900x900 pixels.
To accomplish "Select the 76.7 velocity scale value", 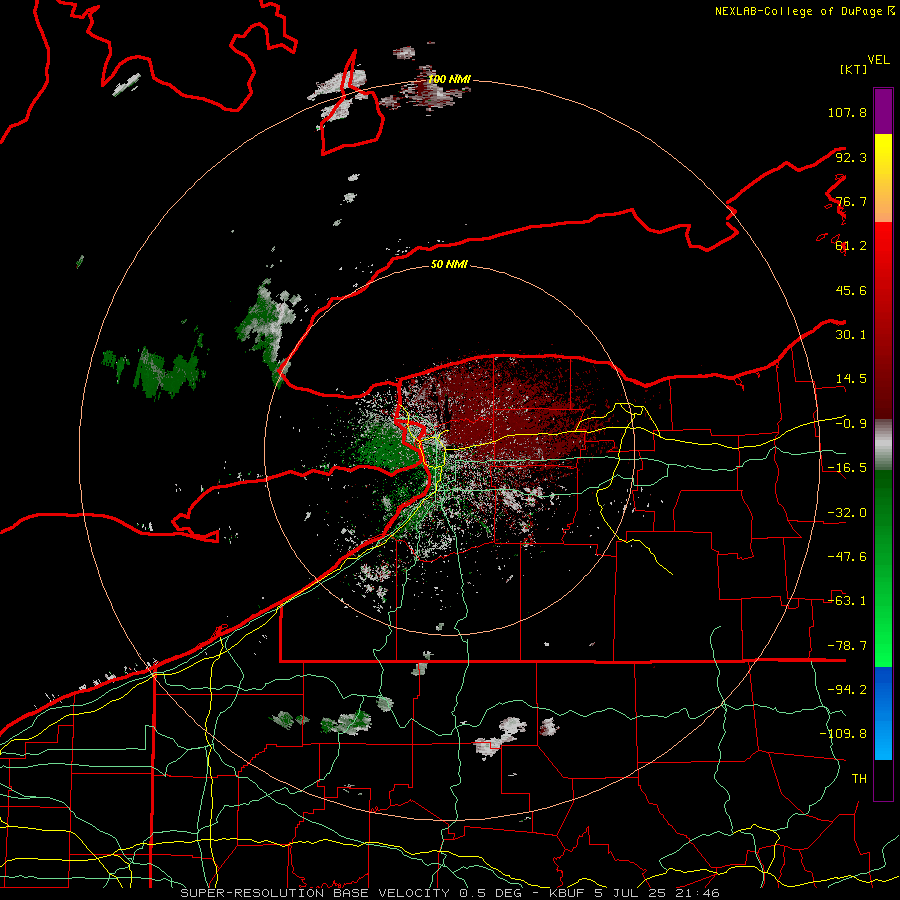I will coord(851,201).
